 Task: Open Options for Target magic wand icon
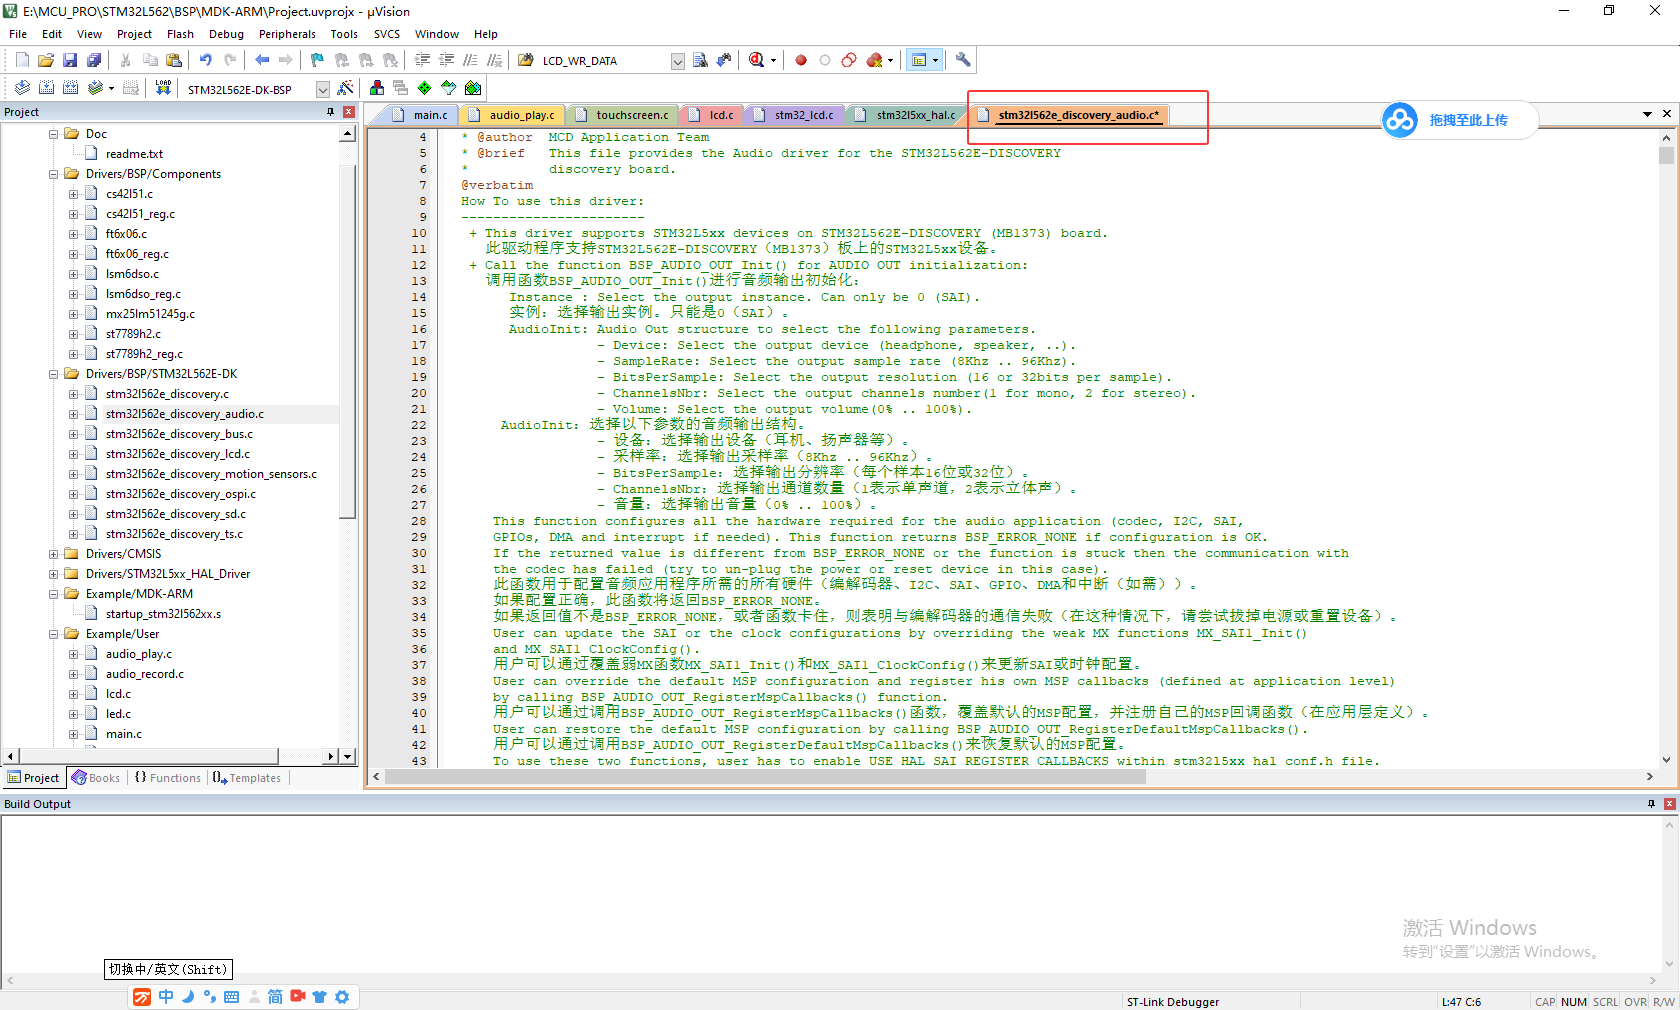pos(346,88)
